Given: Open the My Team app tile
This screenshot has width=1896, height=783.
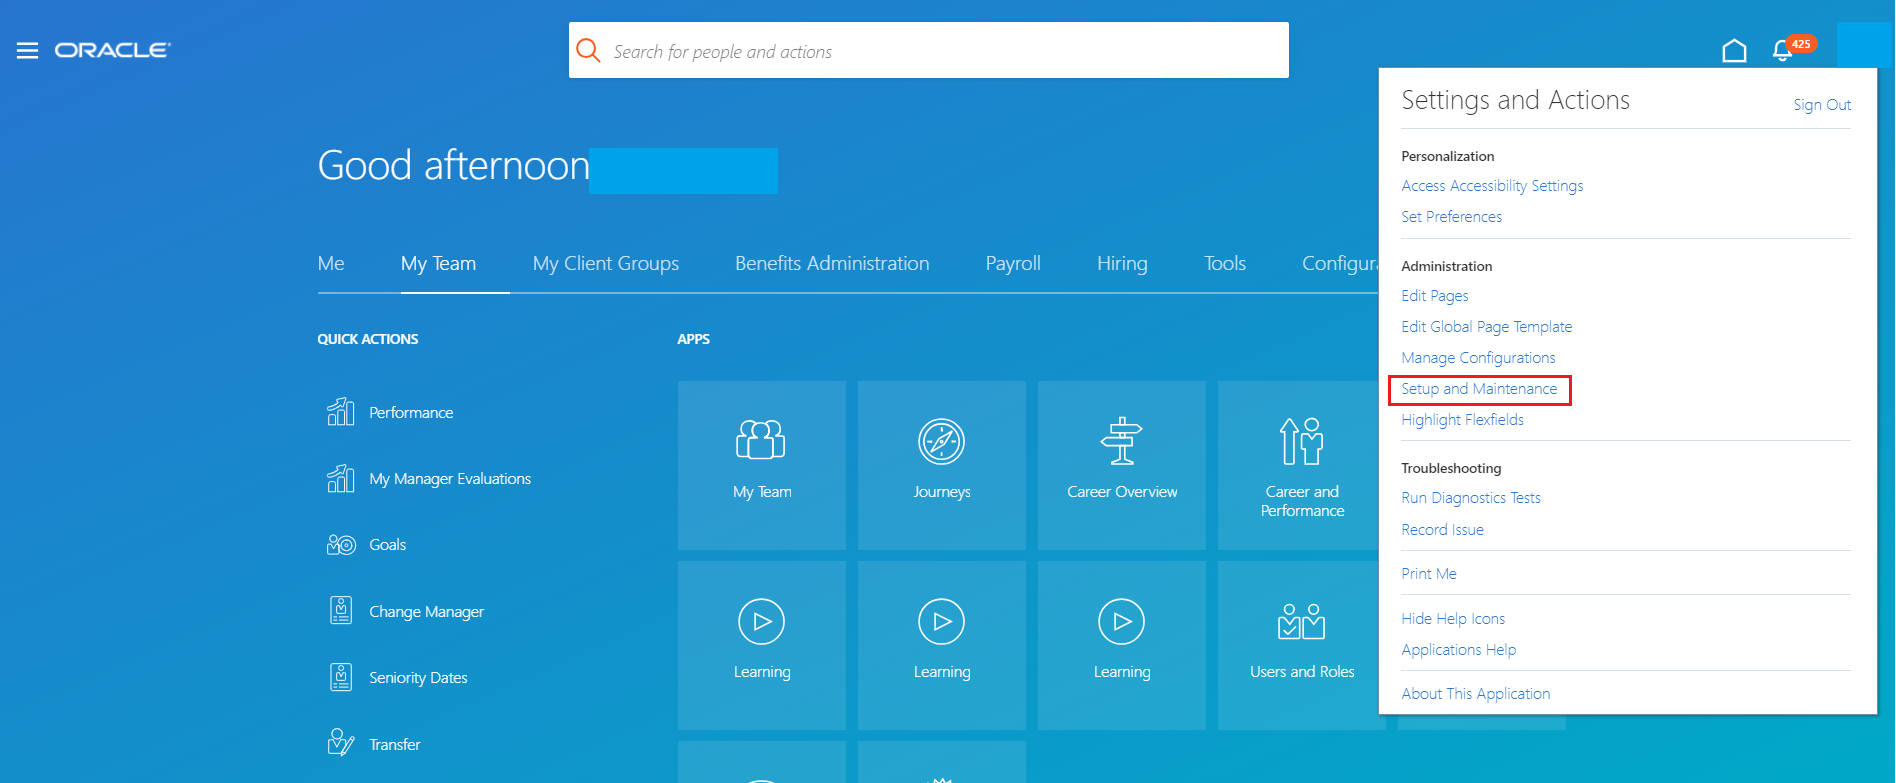Looking at the screenshot, I should [761, 443].
